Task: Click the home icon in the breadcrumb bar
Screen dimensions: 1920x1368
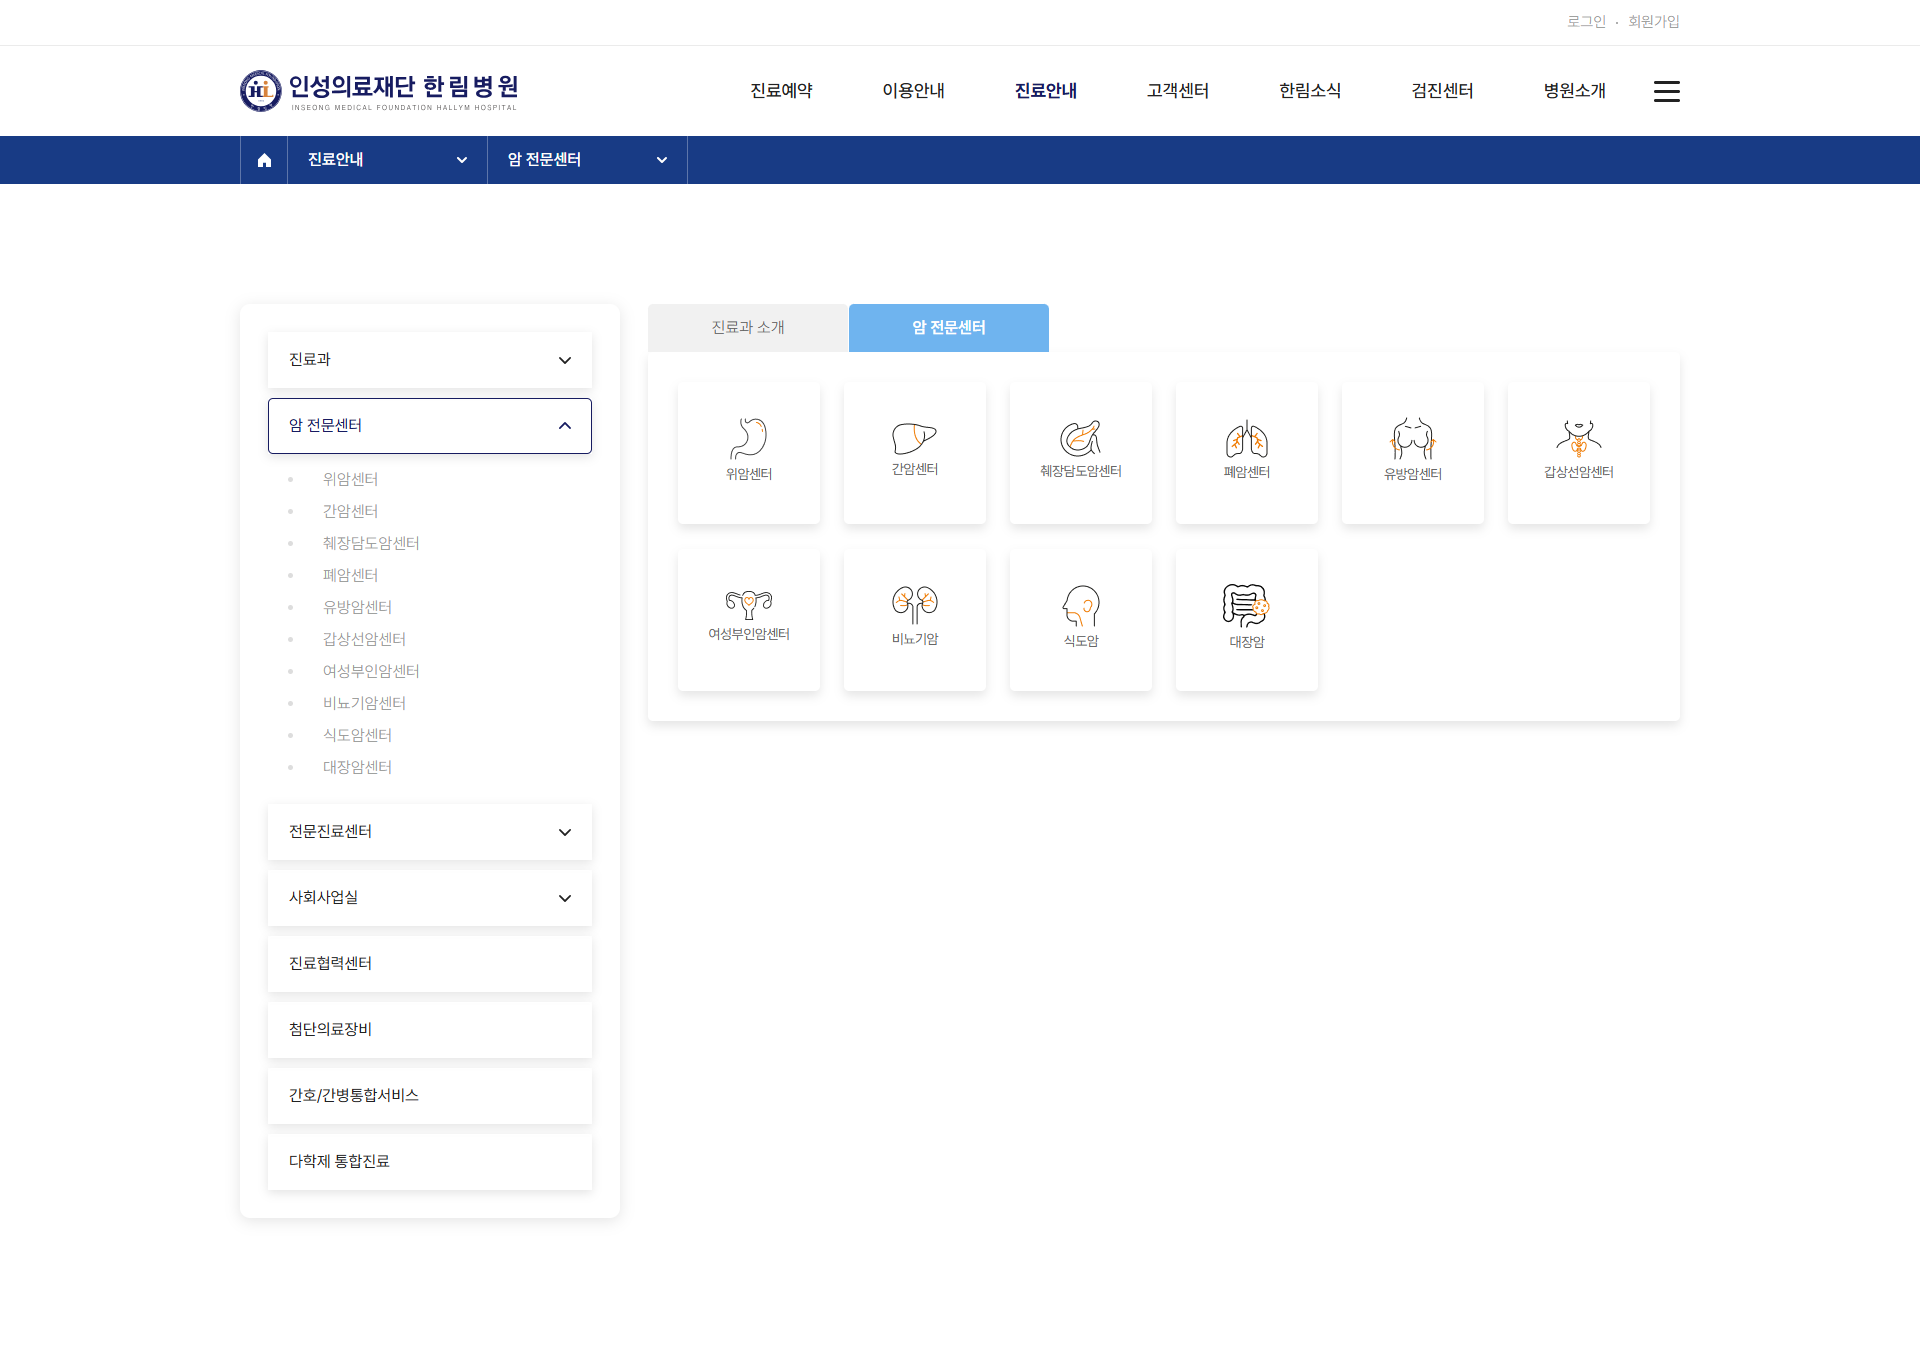Action: pyautogui.click(x=264, y=160)
